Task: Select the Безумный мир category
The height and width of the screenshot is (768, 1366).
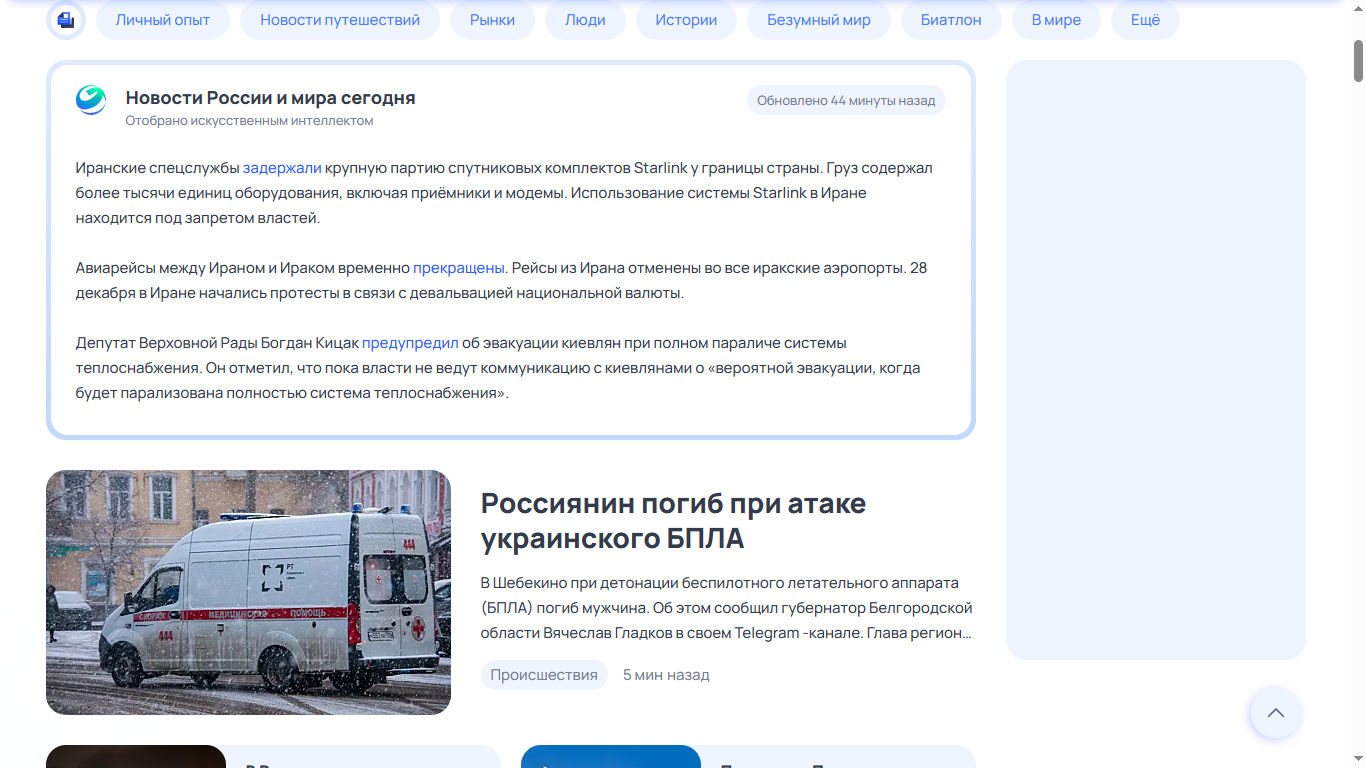Action: [x=818, y=20]
